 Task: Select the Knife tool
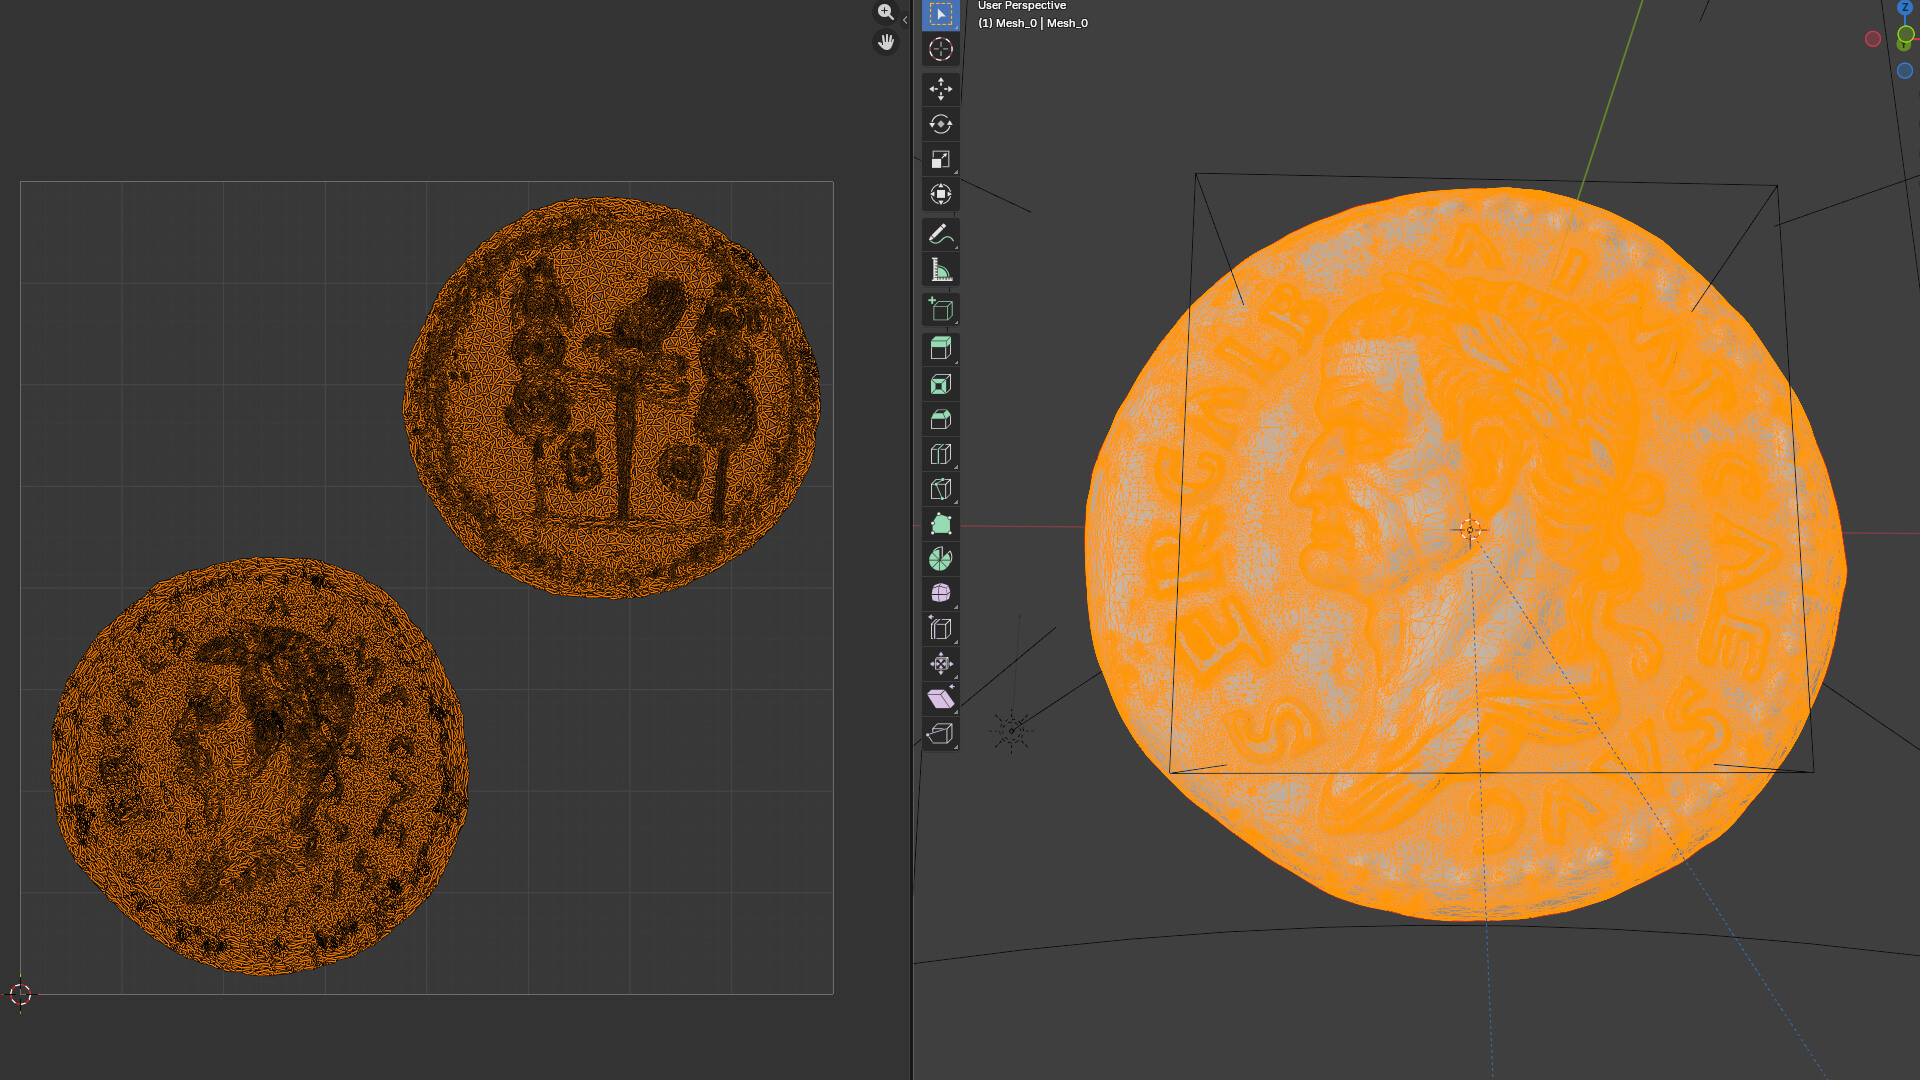tap(940, 489)
